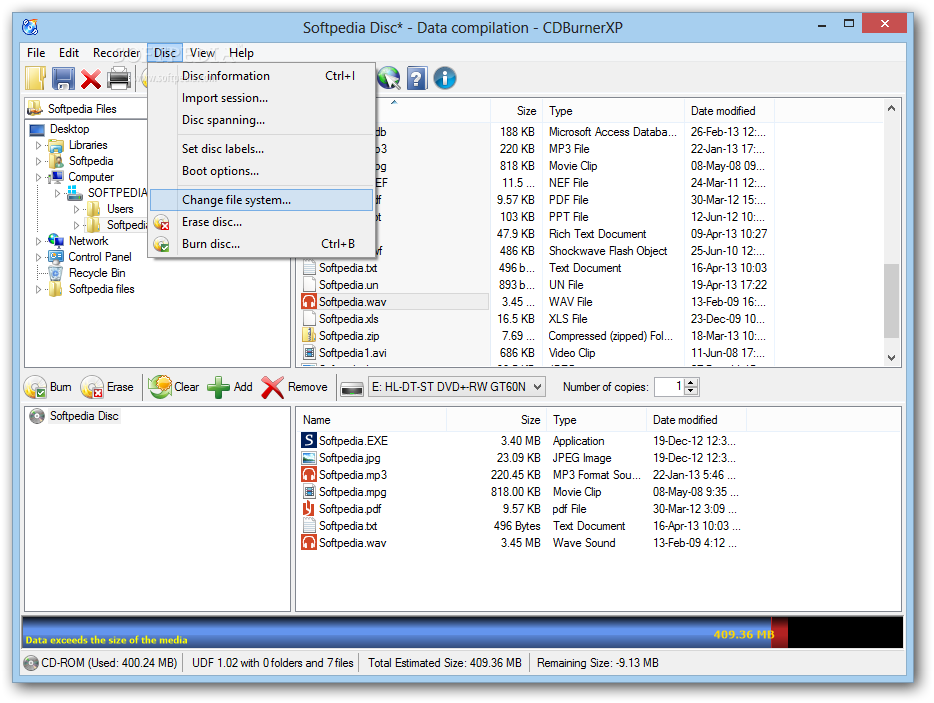
Task: Click the Remove button
Action: click(295, 387)
